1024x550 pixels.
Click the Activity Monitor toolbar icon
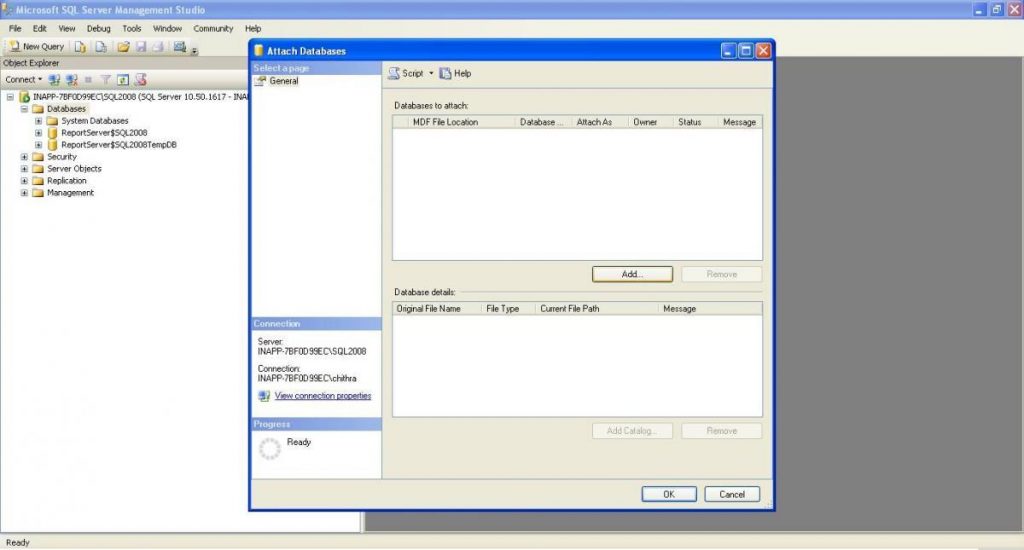pyautogui.click(x=180, y=46)
